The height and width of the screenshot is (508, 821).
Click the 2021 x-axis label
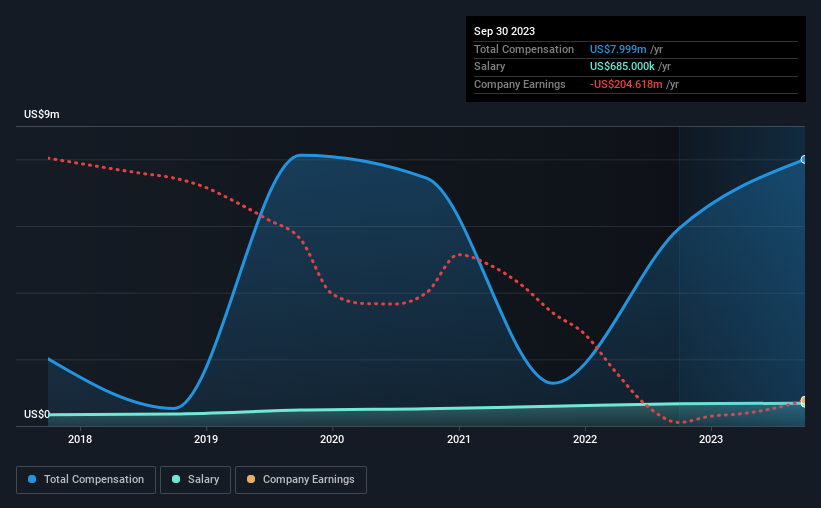click(459, 439)
